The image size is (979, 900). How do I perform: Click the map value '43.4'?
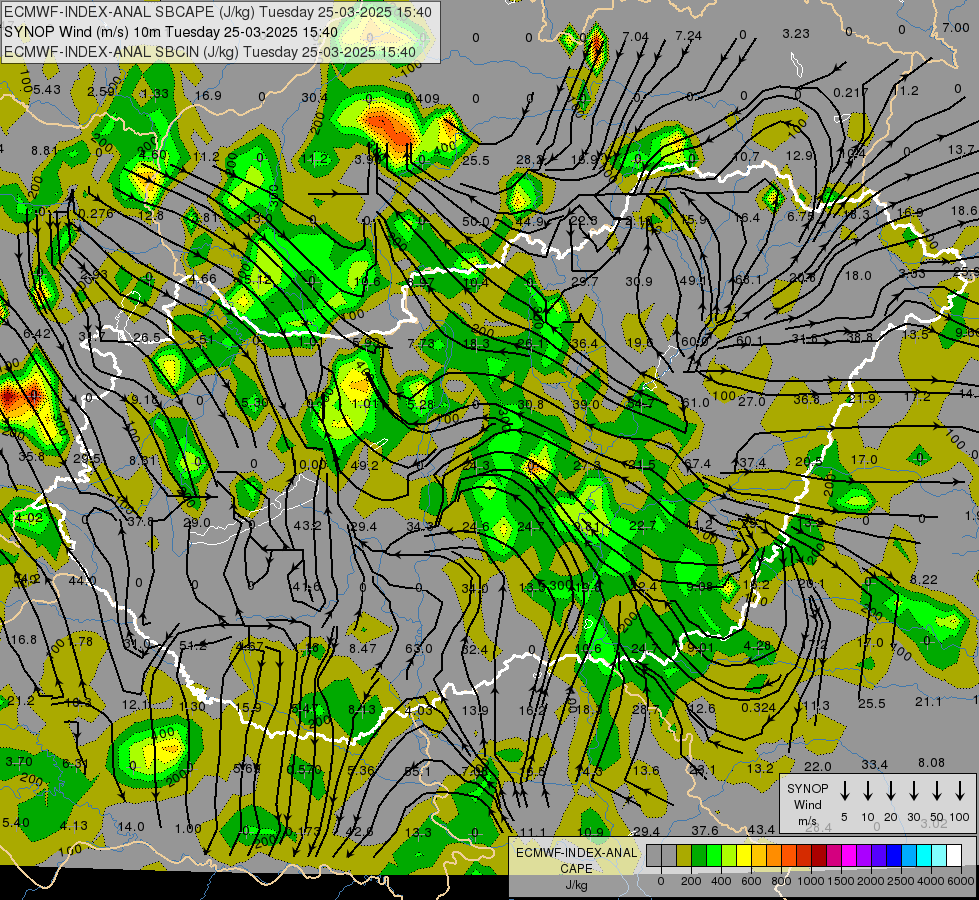[x=761, y=829]
